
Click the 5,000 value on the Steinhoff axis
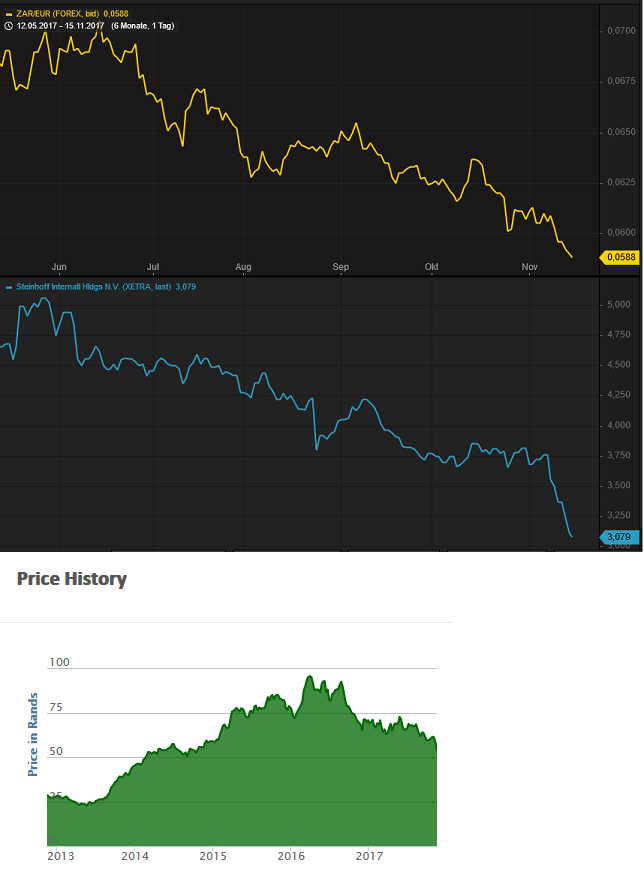click(x=621, y=304)
